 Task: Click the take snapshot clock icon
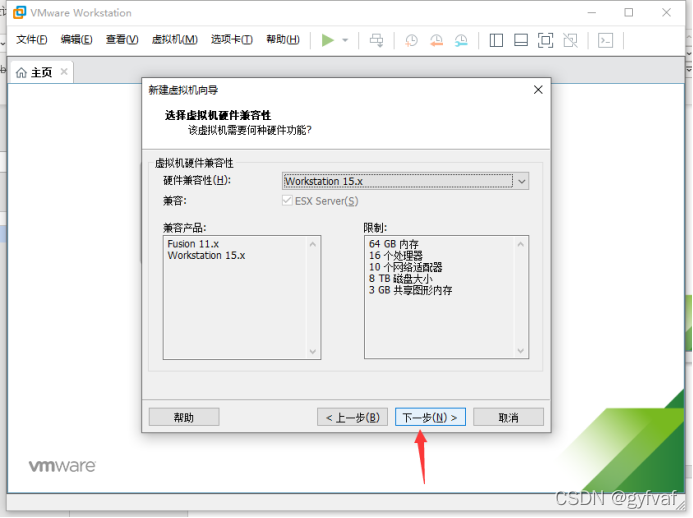click(411, 40)
